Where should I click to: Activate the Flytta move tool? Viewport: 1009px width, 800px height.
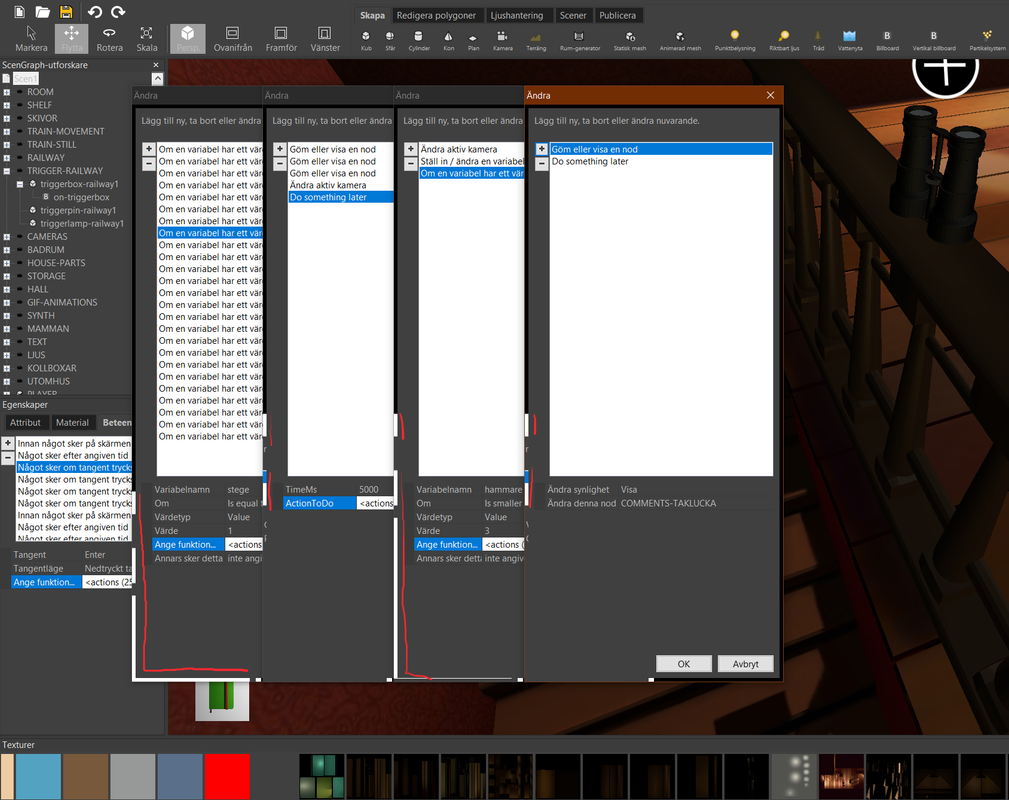[x=71, y=39]
